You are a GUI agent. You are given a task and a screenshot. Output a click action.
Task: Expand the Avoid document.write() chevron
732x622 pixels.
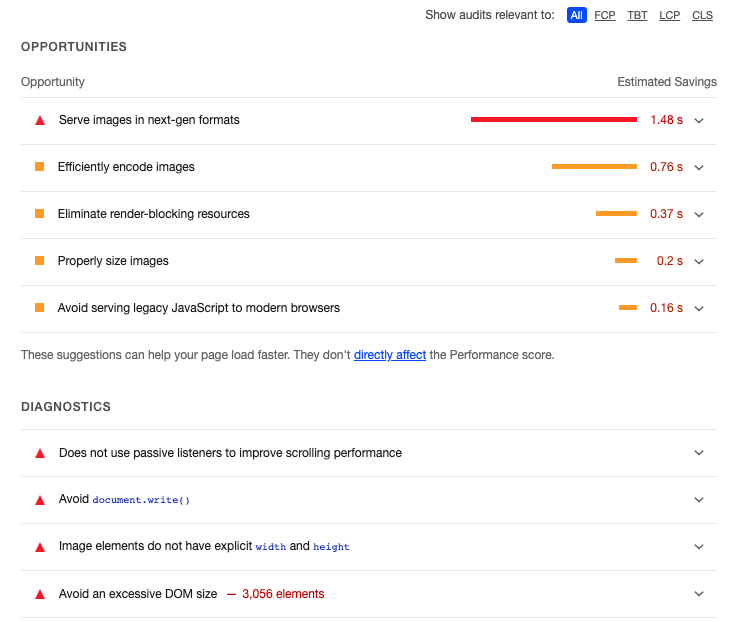699,500
